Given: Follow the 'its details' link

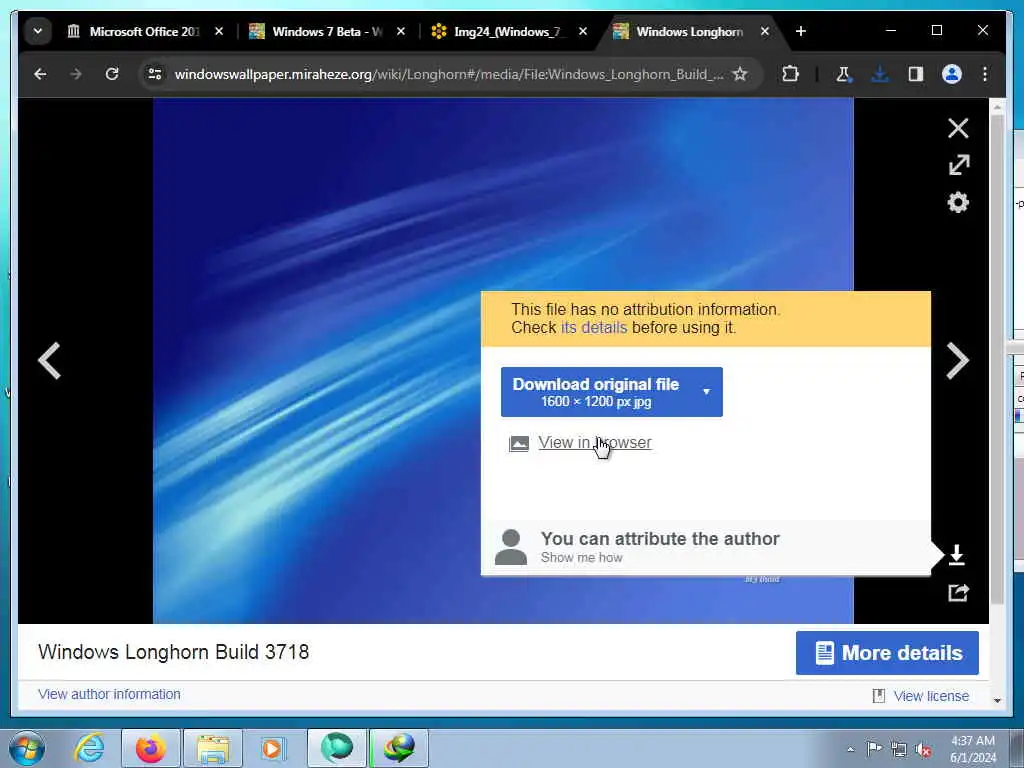Looking at the screenshot, I should coord(594,328).
